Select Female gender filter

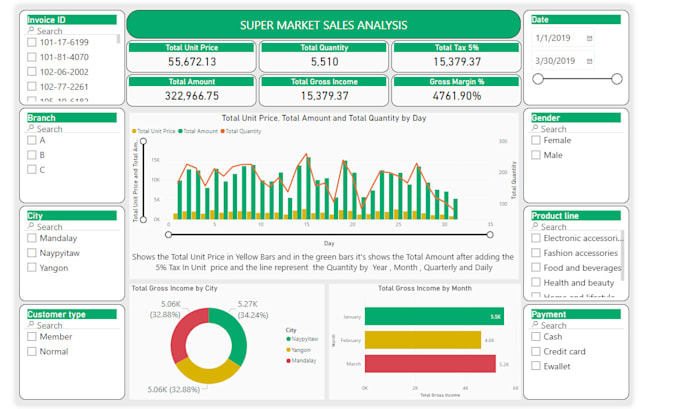[x=536, y=140]
